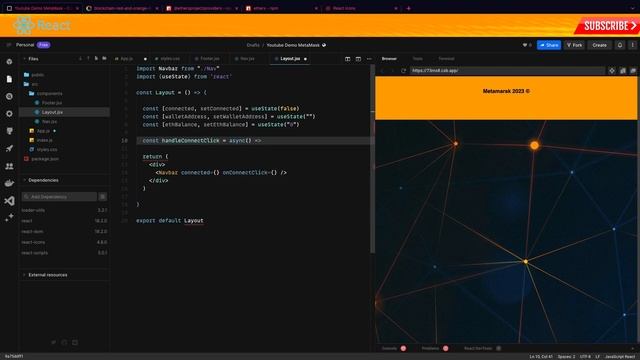Image resolution: width=640 pixels, height=360 pixels.
Task: Collapse the src folder
Action: coord(31,84)
